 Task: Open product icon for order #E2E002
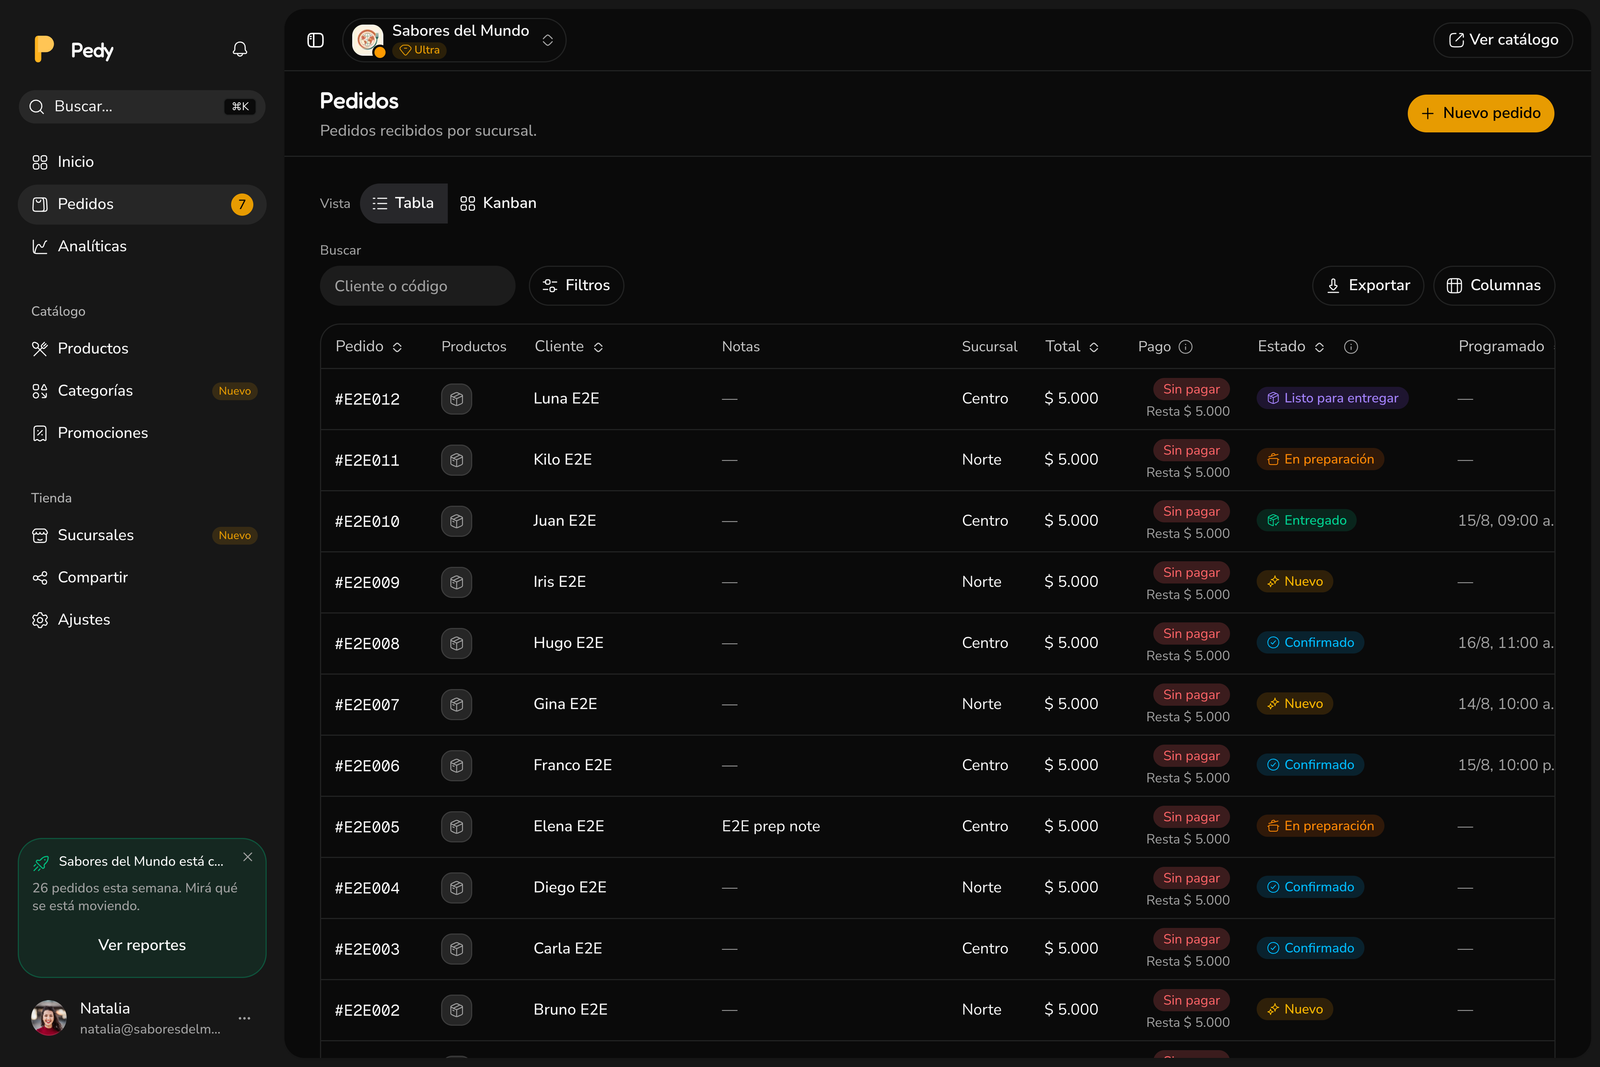pyautogui.click(x=456, y=1010)
